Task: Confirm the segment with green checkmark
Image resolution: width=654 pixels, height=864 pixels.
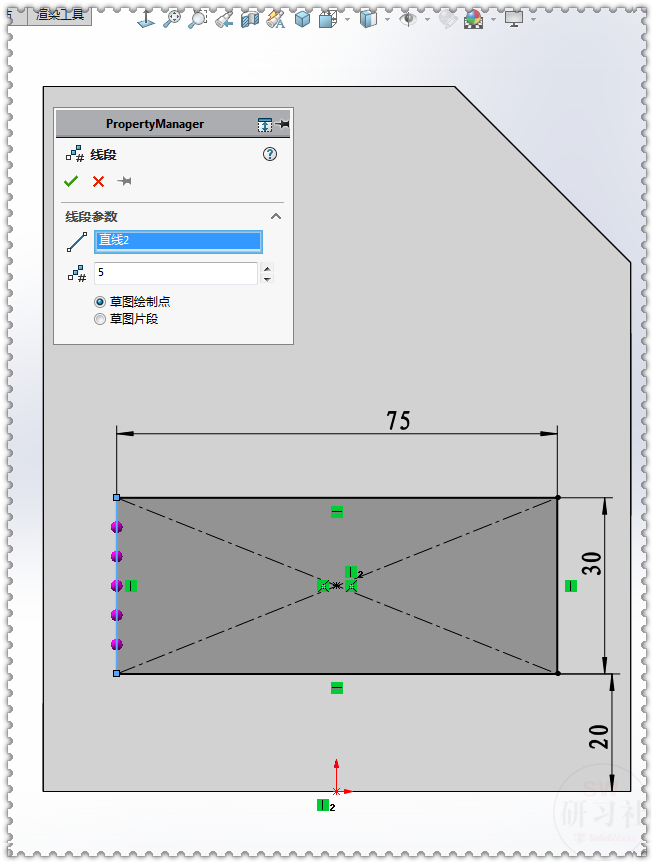Action: pos(71,181)
